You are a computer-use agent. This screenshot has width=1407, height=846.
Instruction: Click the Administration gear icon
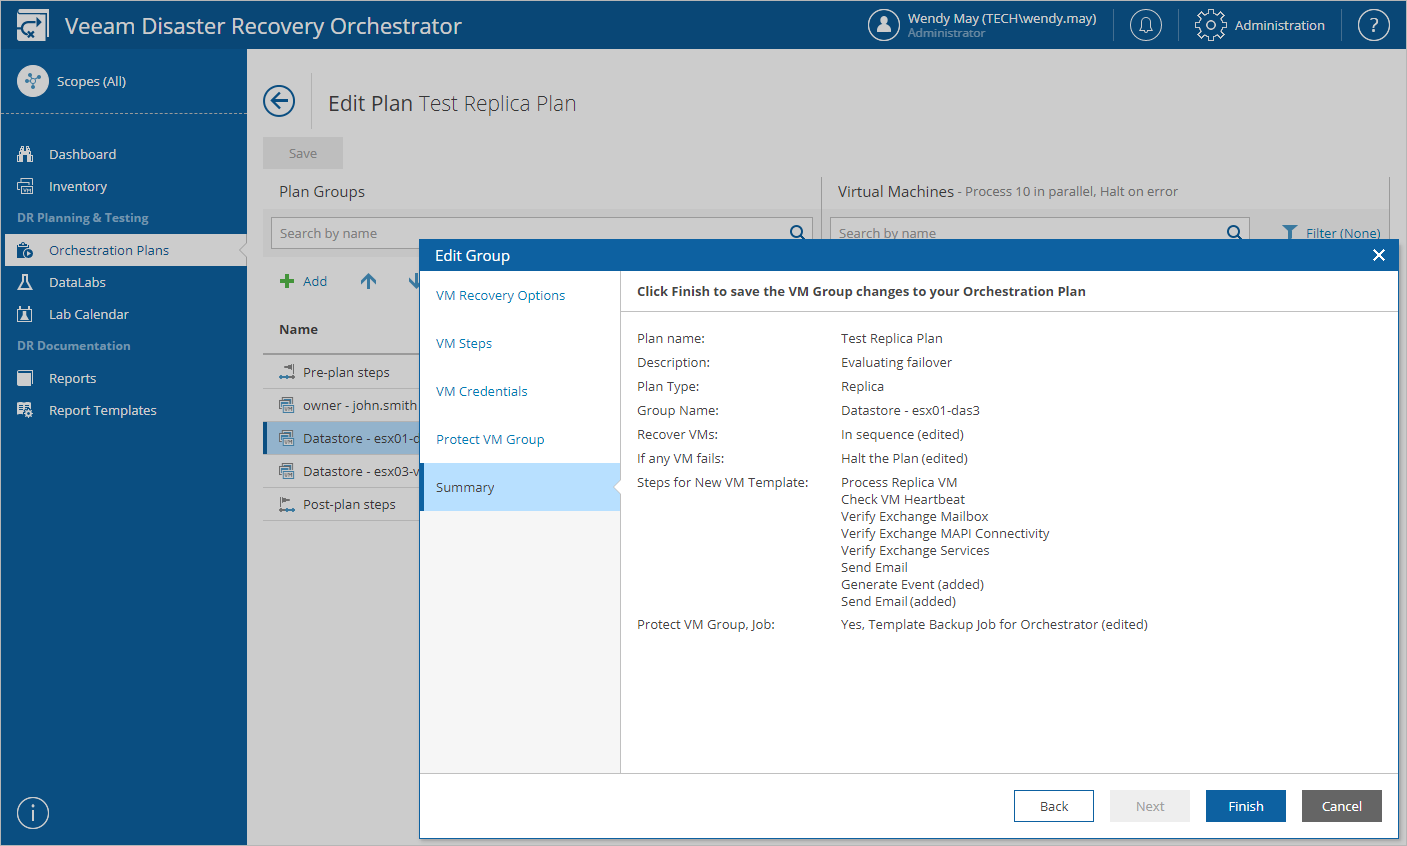point(1210,25)
